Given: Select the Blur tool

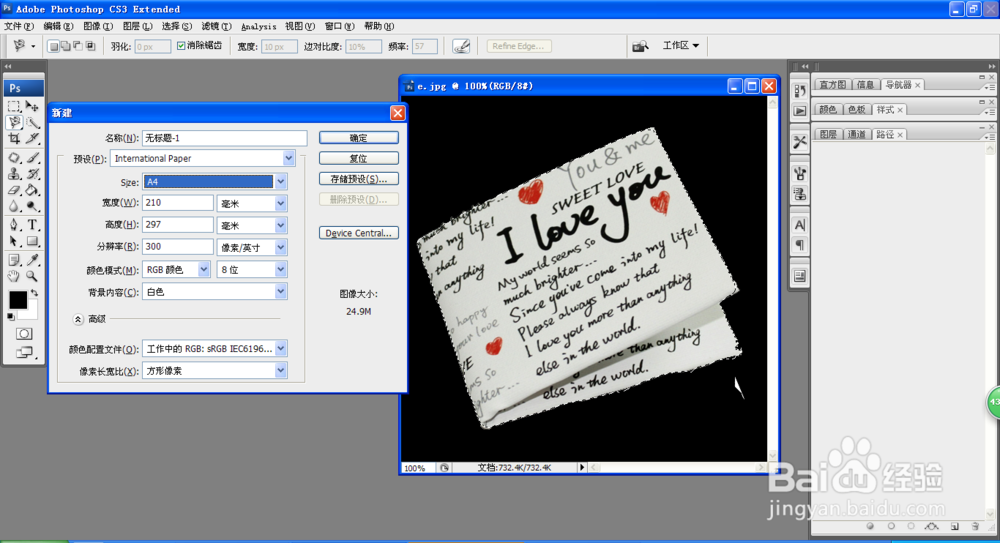Looking at the screenshot, I should [x=14, y=206].
